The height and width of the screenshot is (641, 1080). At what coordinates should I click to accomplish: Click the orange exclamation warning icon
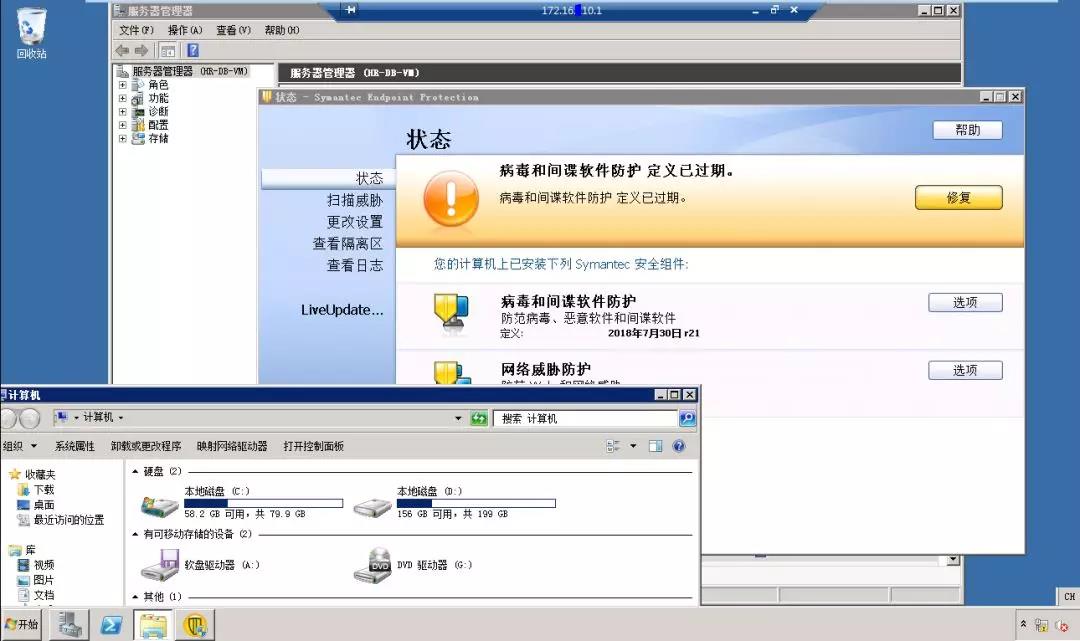click(x=451, y=199)
